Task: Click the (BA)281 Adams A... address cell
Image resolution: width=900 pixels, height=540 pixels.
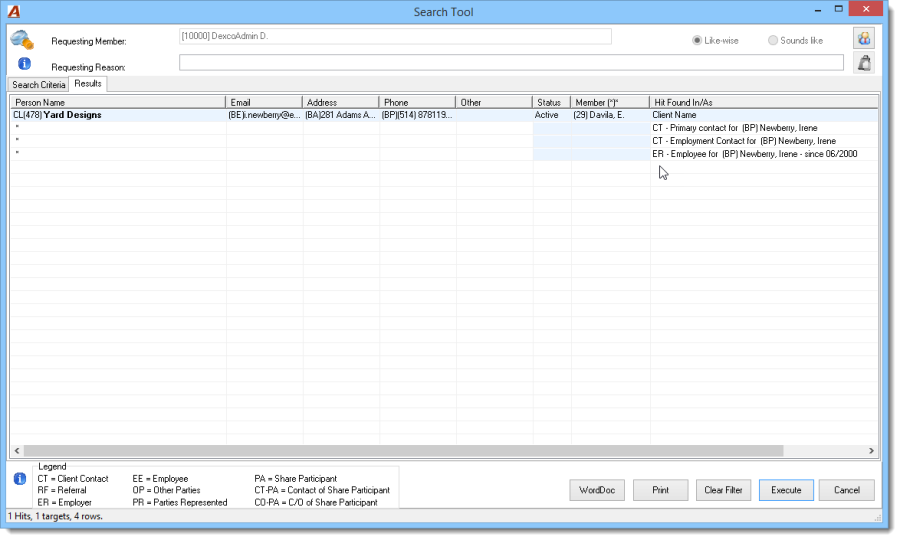Action: pos(340,115)
